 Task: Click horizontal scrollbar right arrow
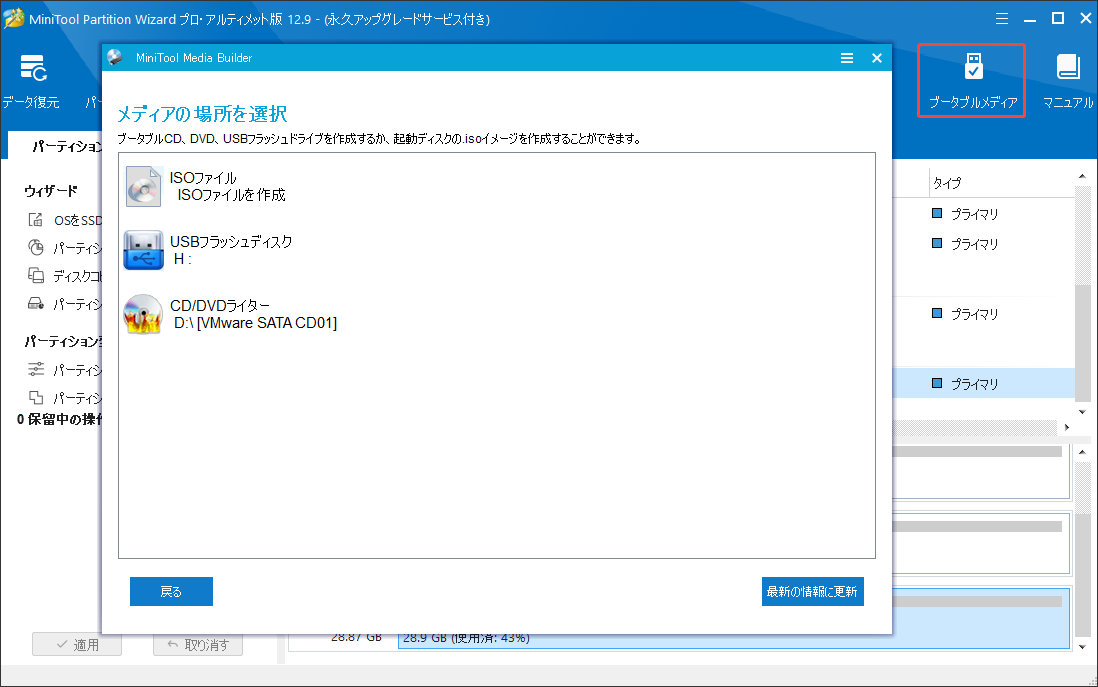click(1066, 427)
